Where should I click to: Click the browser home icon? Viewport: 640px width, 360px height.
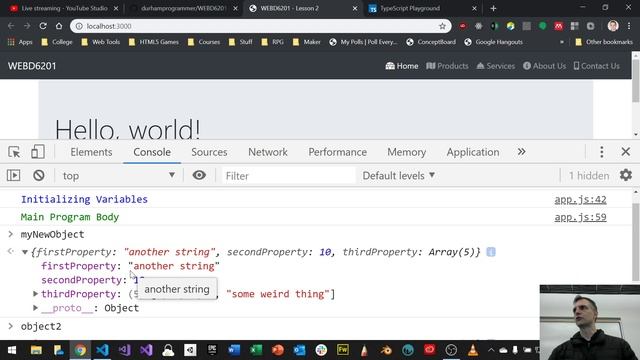59,26
